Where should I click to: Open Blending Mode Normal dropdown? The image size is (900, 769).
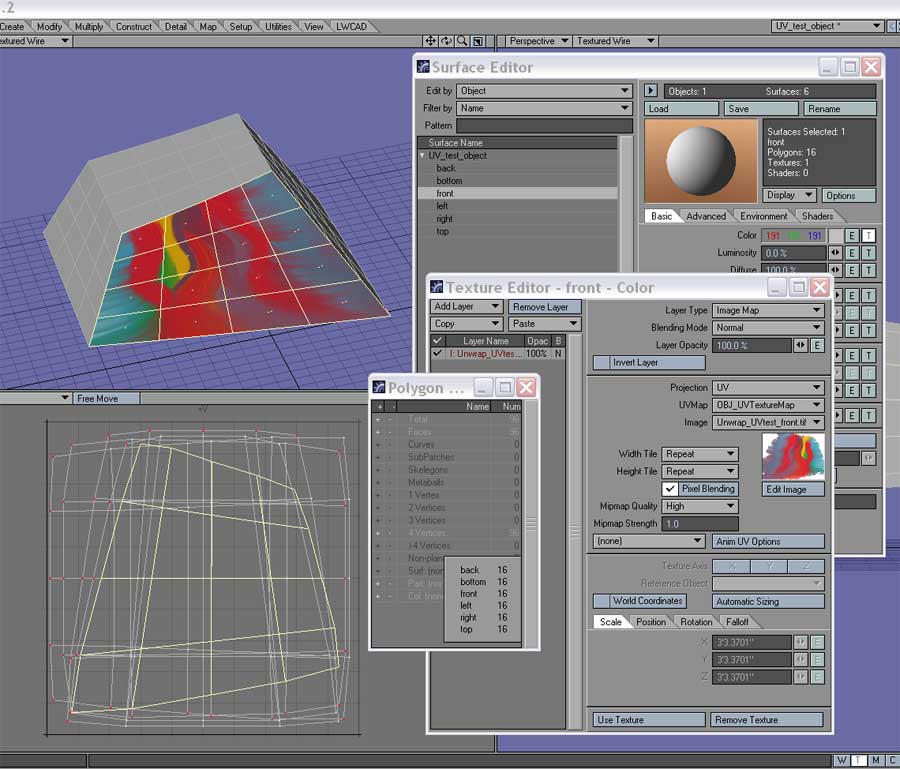point(768,328)
